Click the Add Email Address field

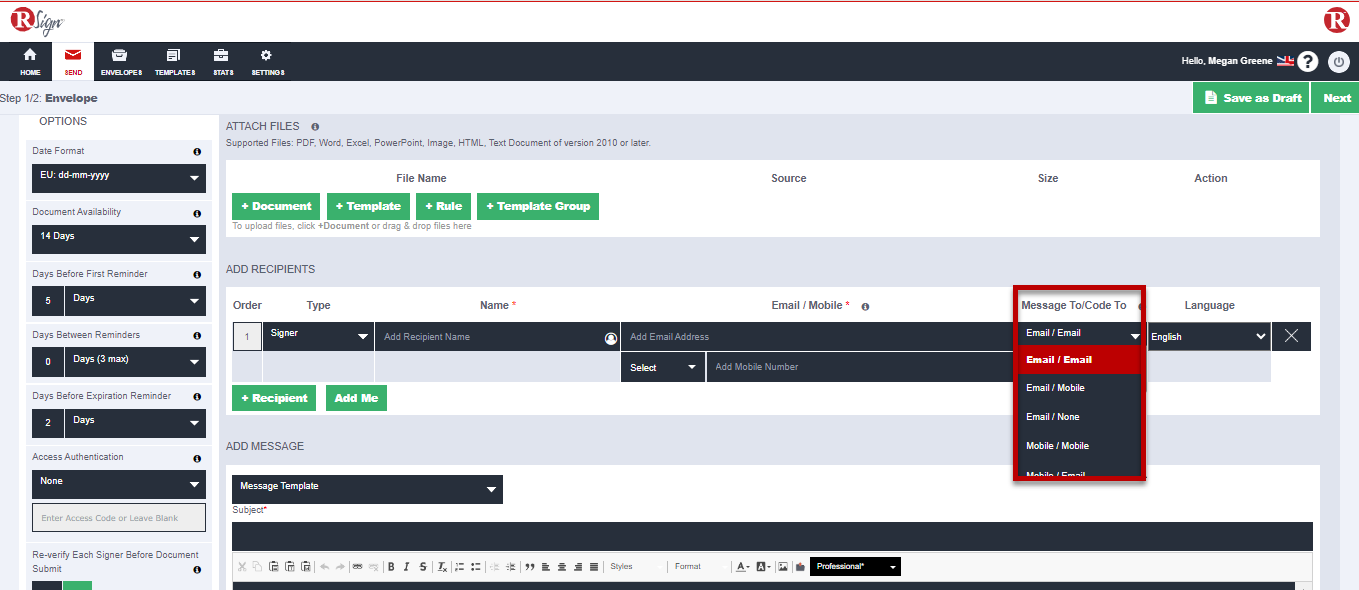[815, 337]
